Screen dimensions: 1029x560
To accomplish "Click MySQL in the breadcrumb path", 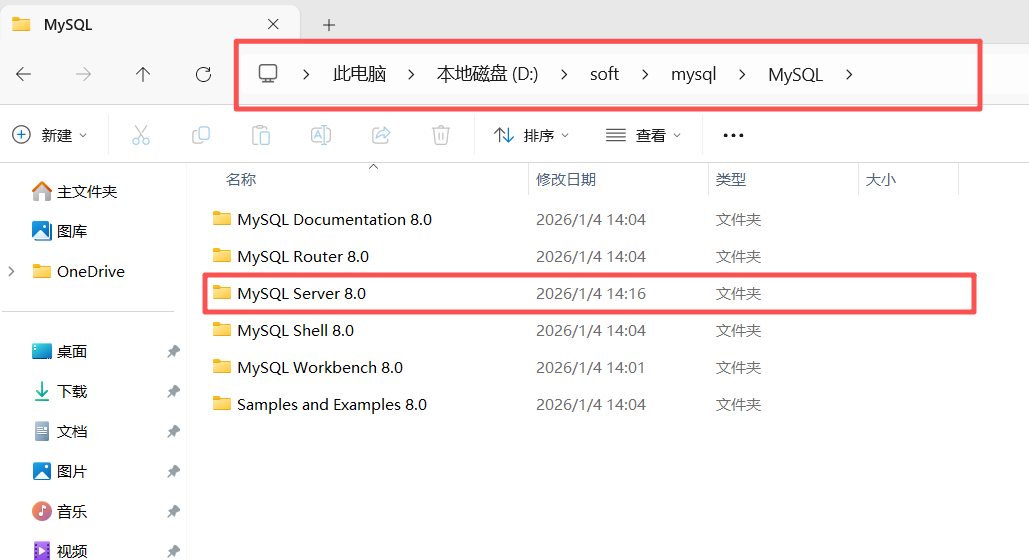I will [795, 74].
